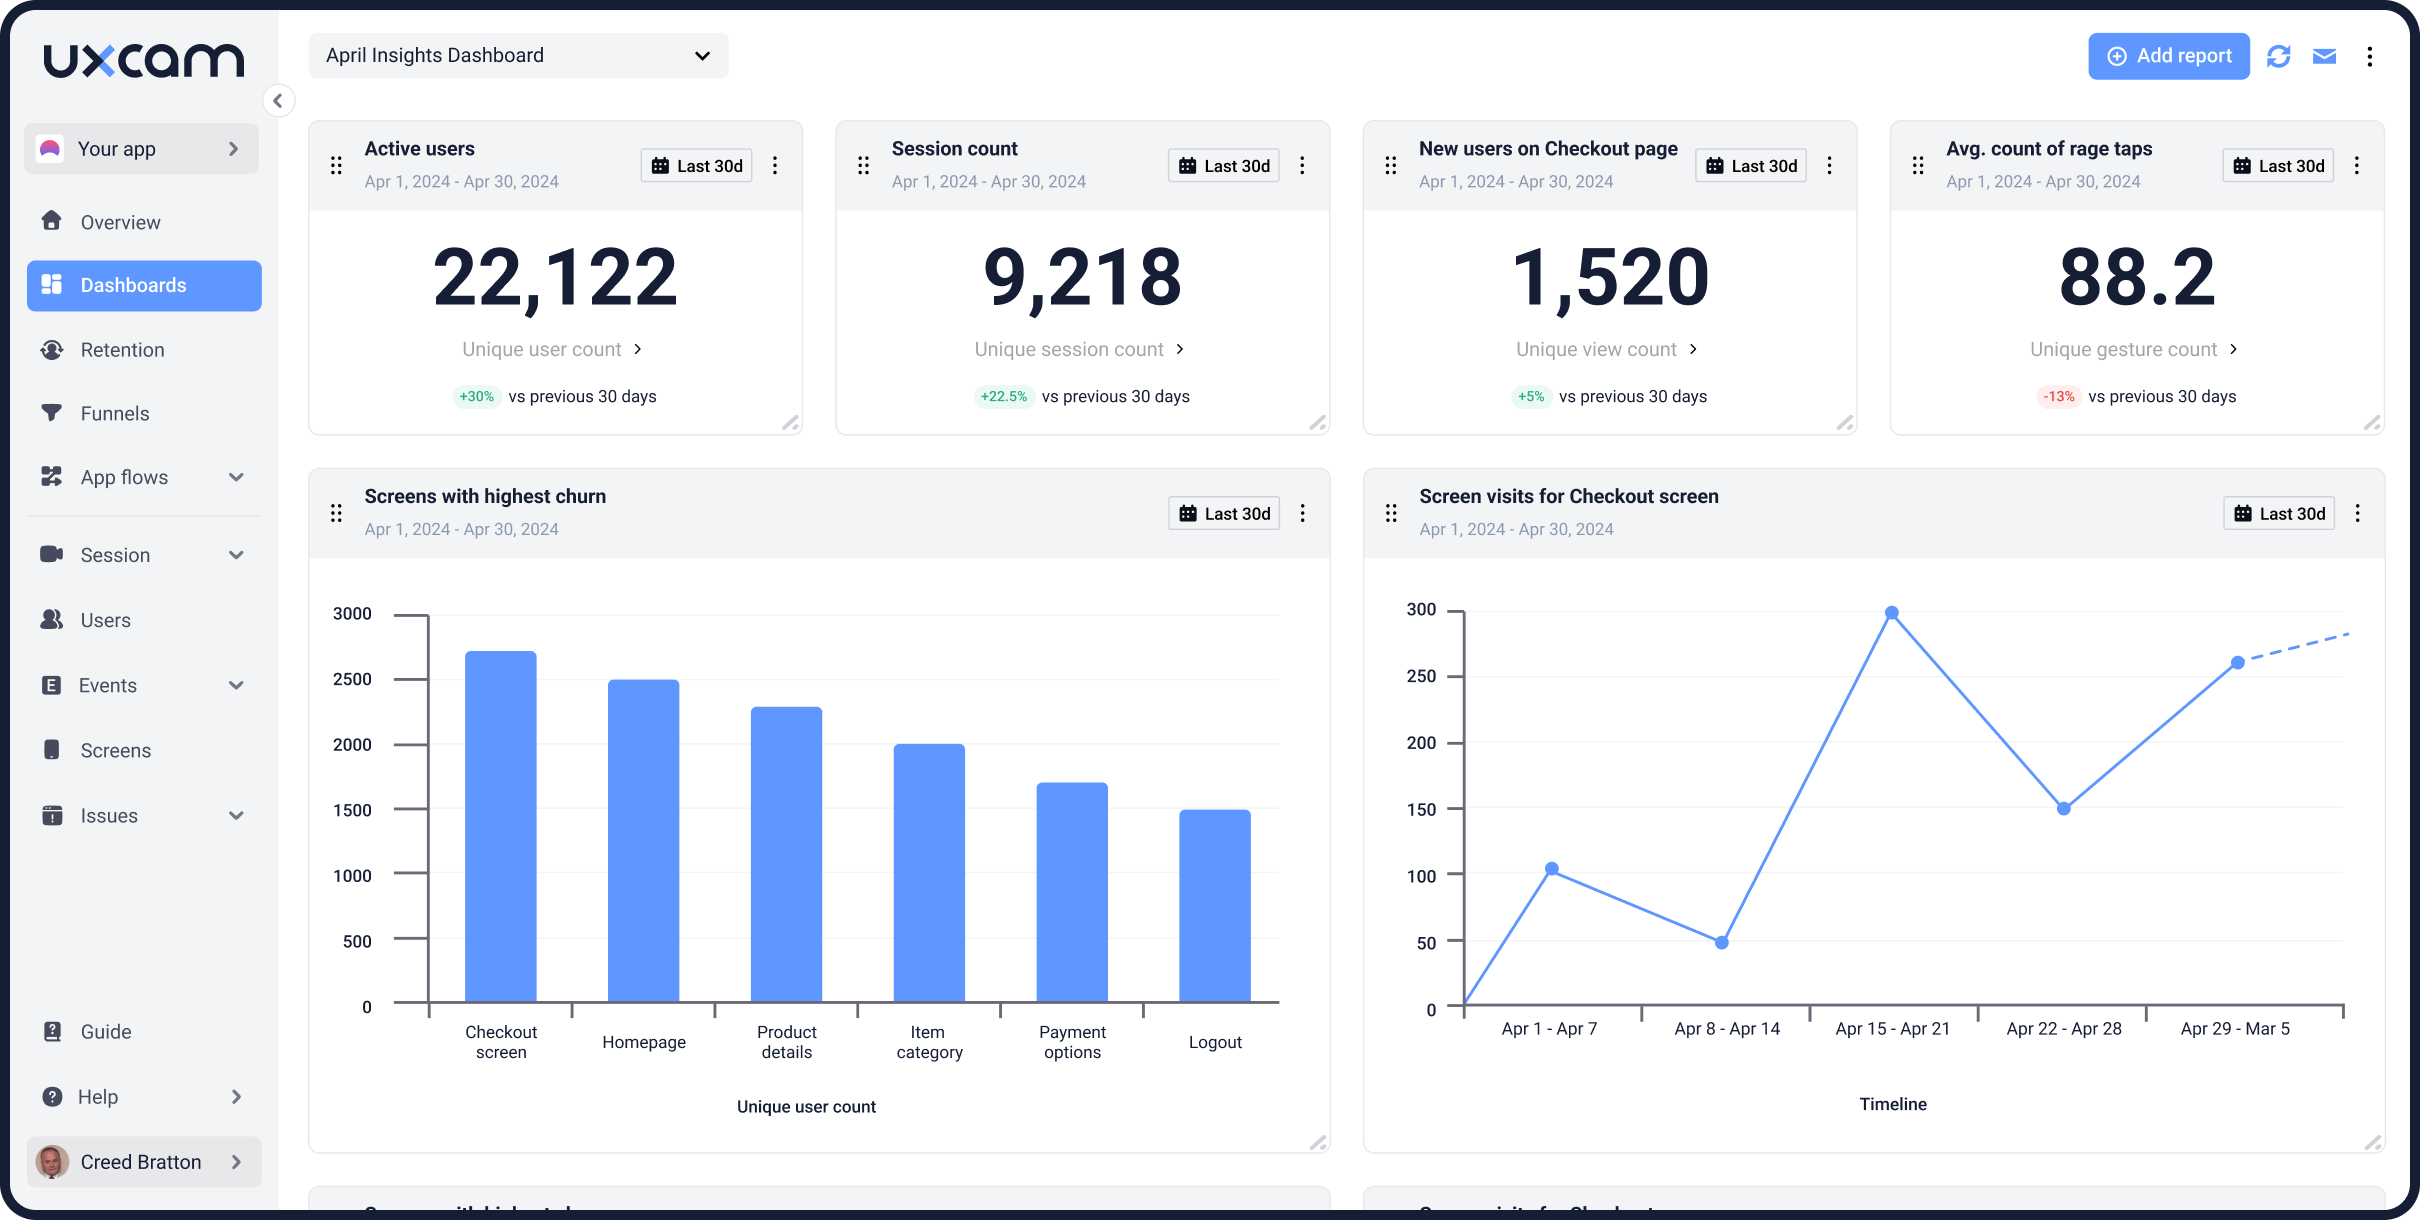The height and width of the screenshot is (1220, 2420).
Task: Select the Funnels icon in the sidebar
Action: [52, 413]
